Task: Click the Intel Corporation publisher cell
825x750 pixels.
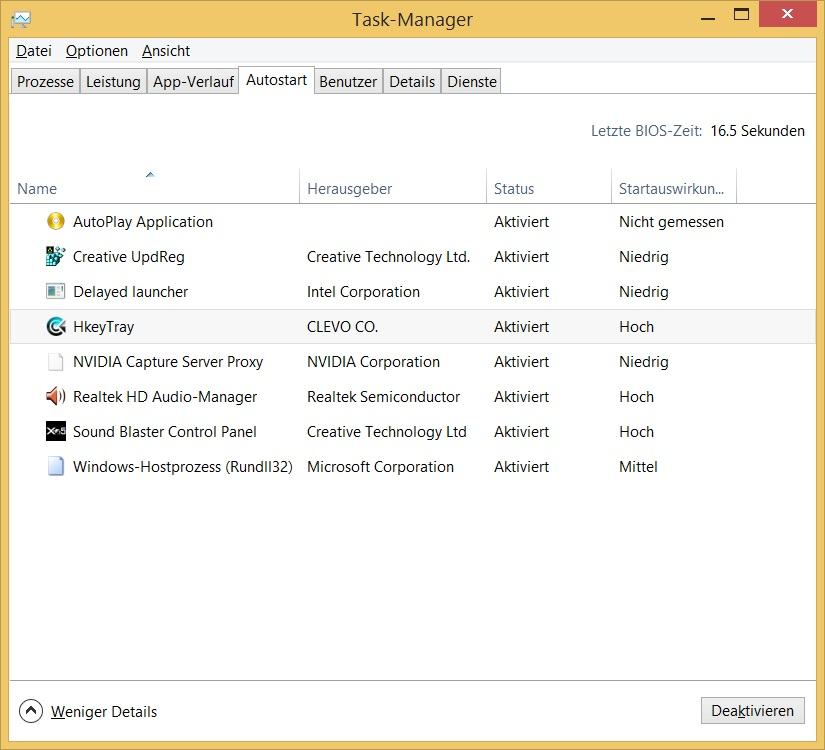Action: point(364,292)
